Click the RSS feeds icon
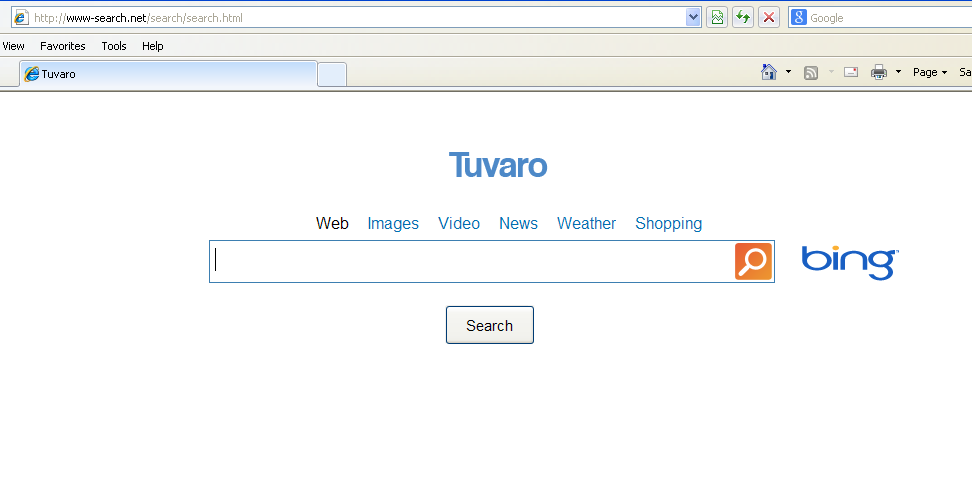The width and height of the screenshot is (972, 481). point(811,73)
